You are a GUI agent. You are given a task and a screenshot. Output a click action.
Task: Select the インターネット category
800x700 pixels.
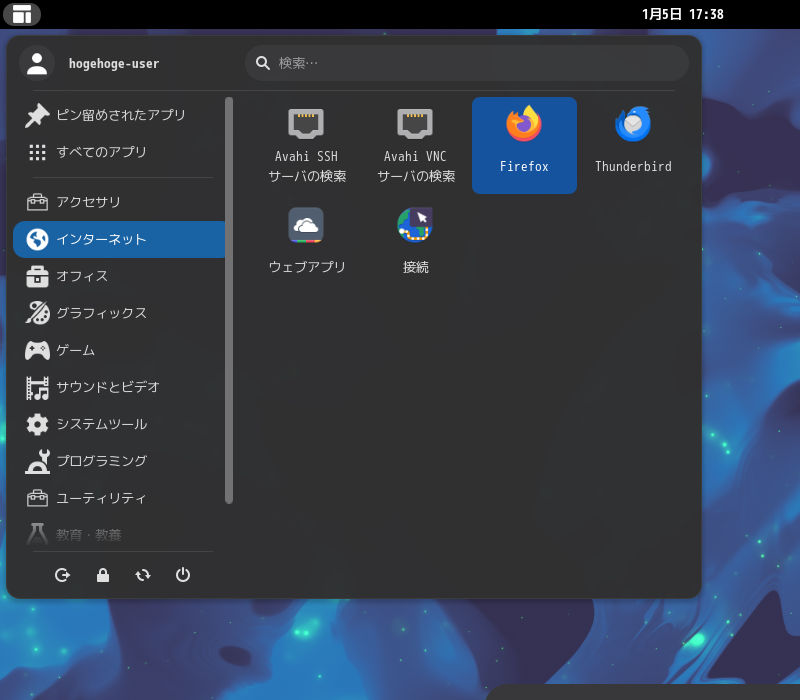pos(119,239)
